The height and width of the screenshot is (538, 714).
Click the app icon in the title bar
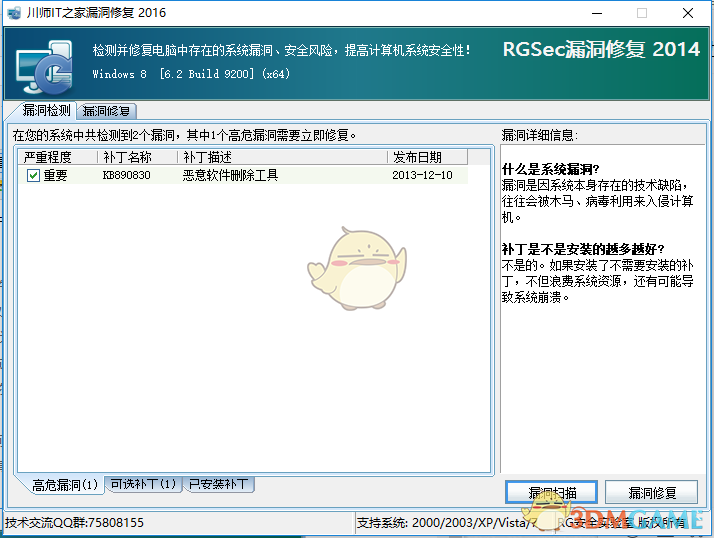(x=14, y=13)
